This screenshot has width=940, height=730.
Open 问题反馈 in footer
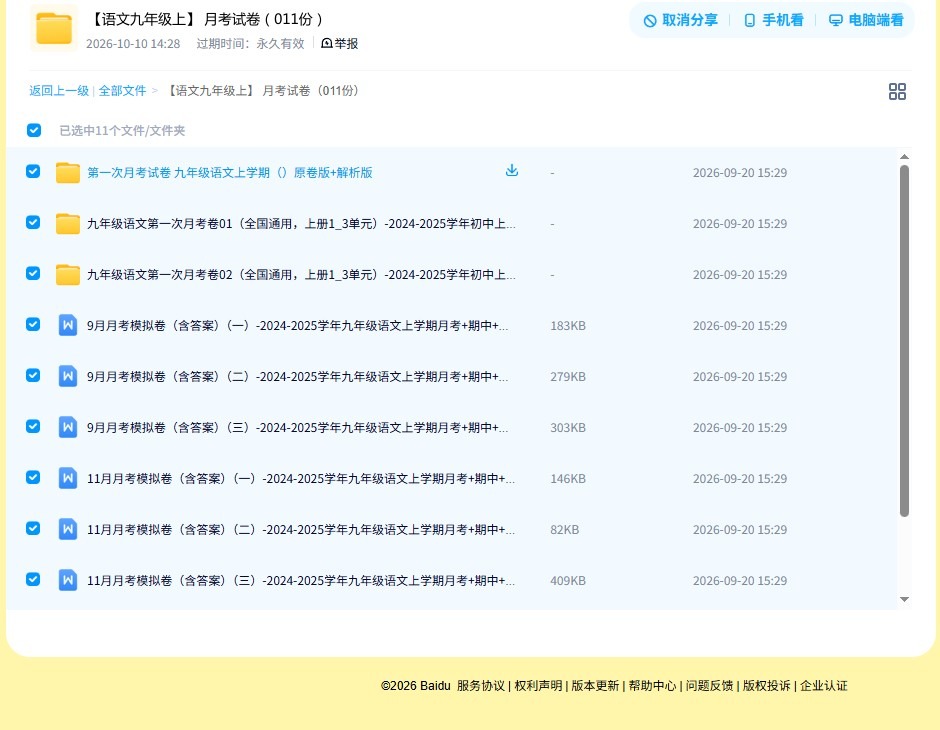[709, 685]
